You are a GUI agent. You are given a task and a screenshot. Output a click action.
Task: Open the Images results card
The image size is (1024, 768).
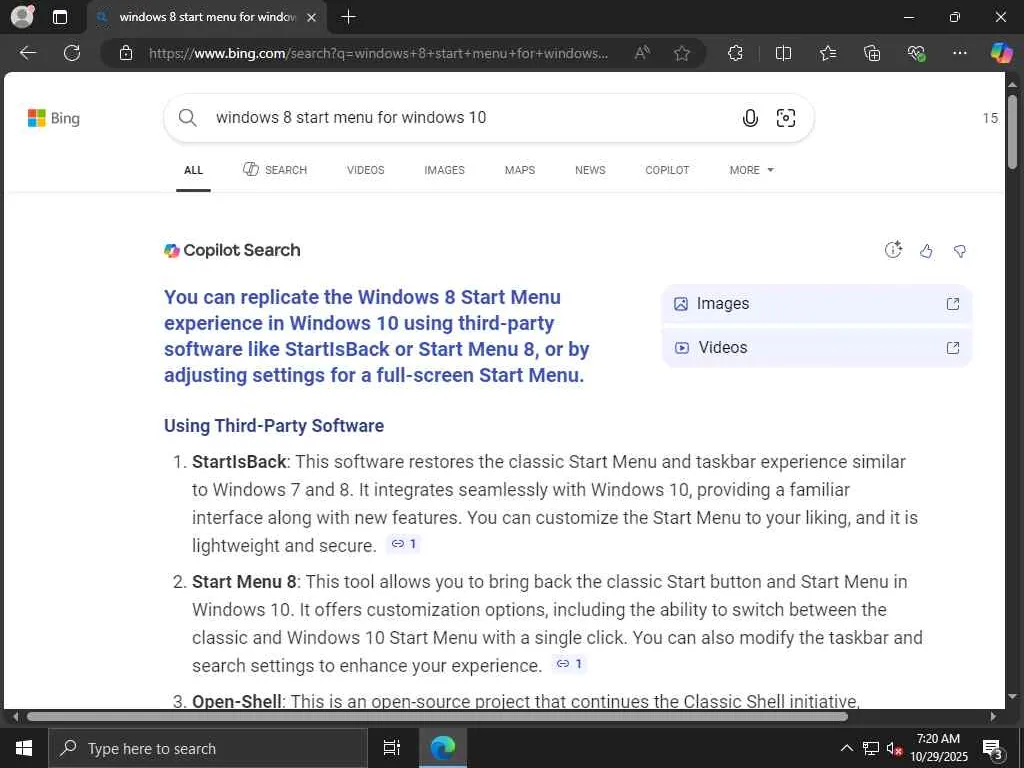coord(817,304)
